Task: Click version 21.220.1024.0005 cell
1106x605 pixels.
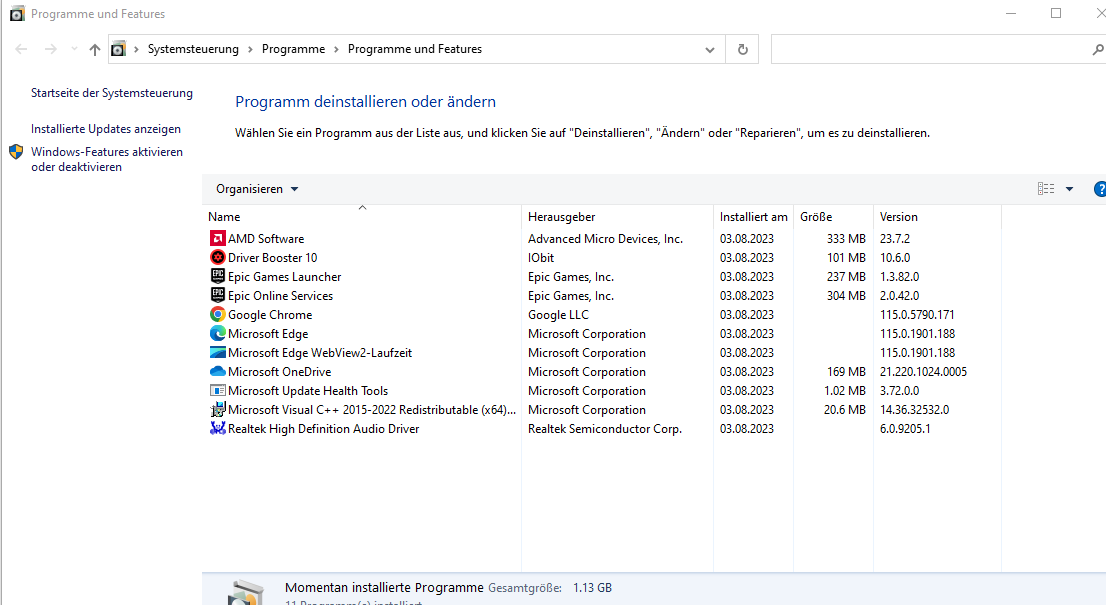Action: [x=923, y=372]
